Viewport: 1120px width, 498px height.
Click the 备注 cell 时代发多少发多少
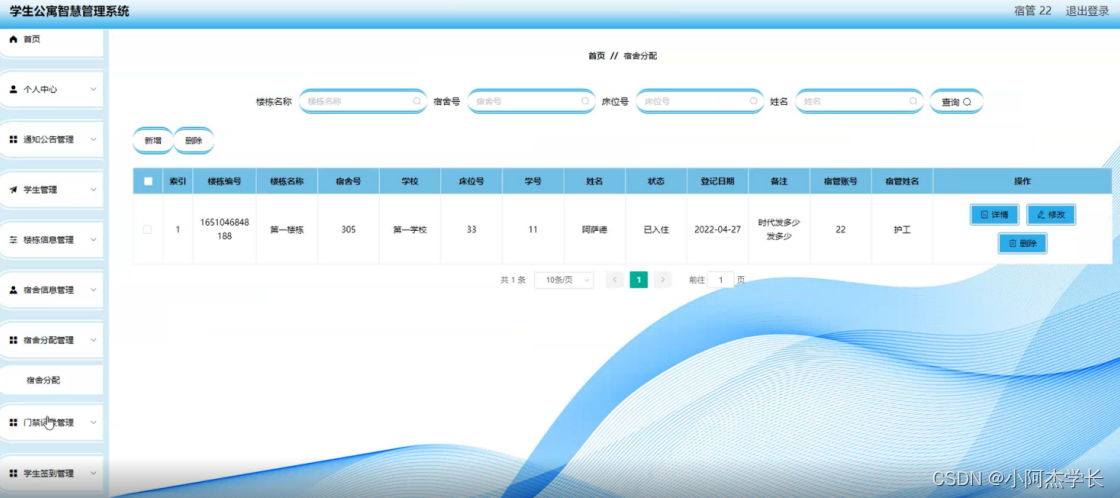779,229
